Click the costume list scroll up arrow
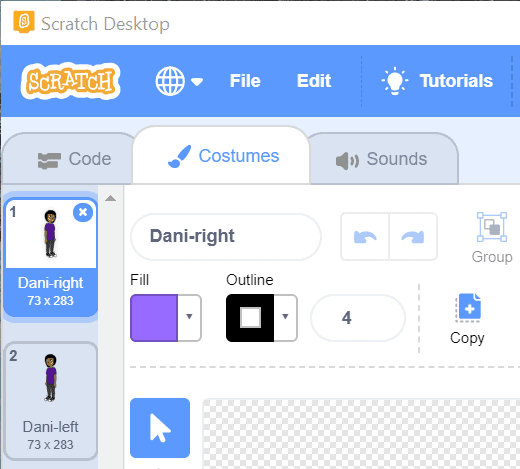The width and height of the screenshot is (520, 469). click(110, 199)
